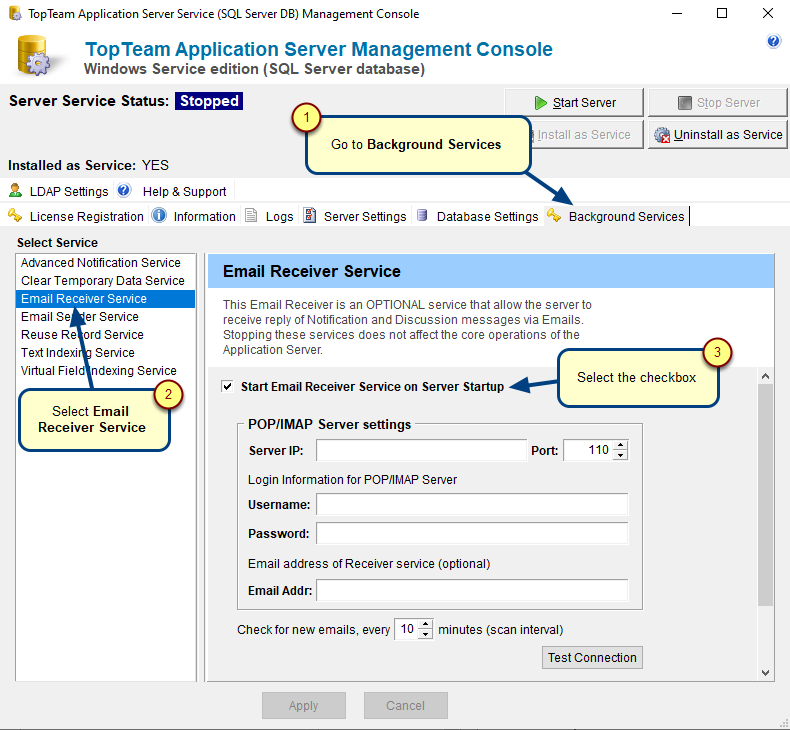The height and width of the screenshot is (730, 790).
Task: Click the Help & Support question mark icon
Action: [x=124, y=190]
